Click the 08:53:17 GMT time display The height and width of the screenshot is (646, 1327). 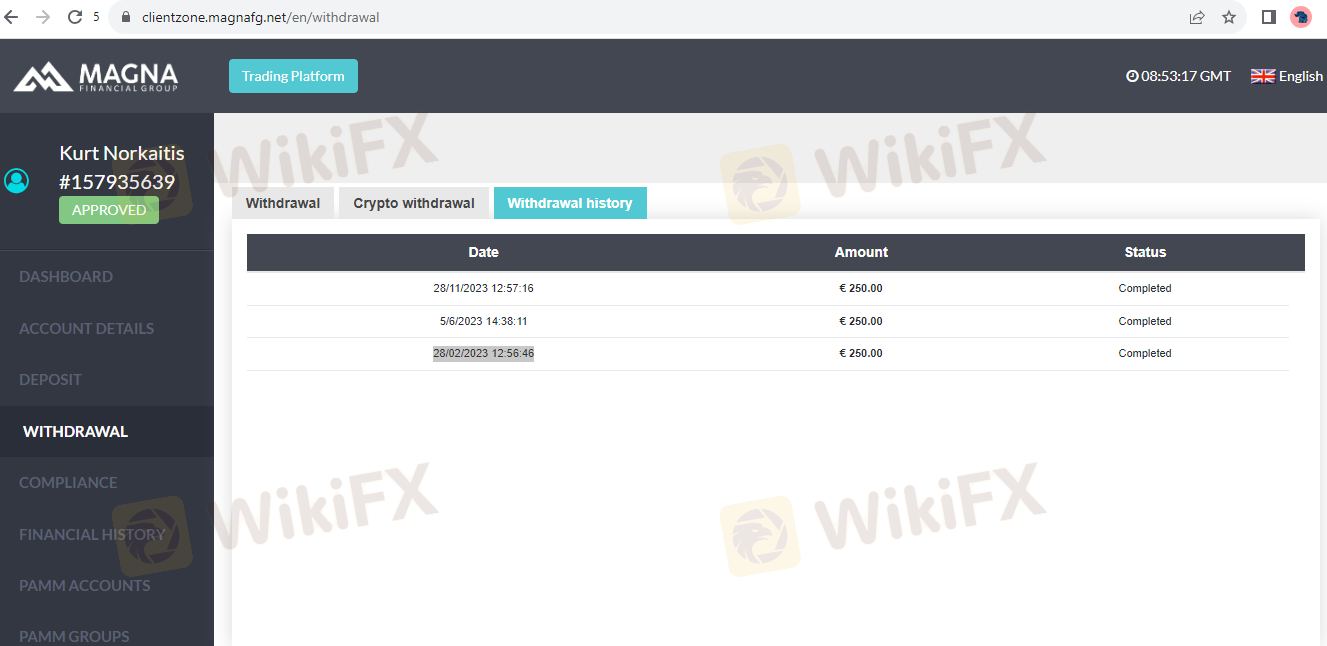tap(1186, 76)
